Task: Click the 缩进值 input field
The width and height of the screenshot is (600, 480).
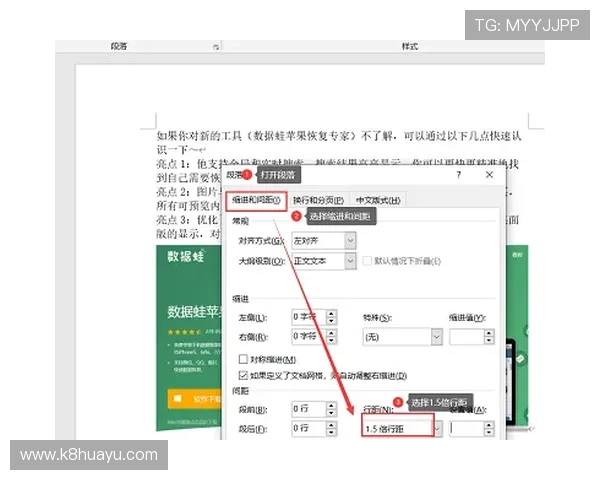Action: 467,337
